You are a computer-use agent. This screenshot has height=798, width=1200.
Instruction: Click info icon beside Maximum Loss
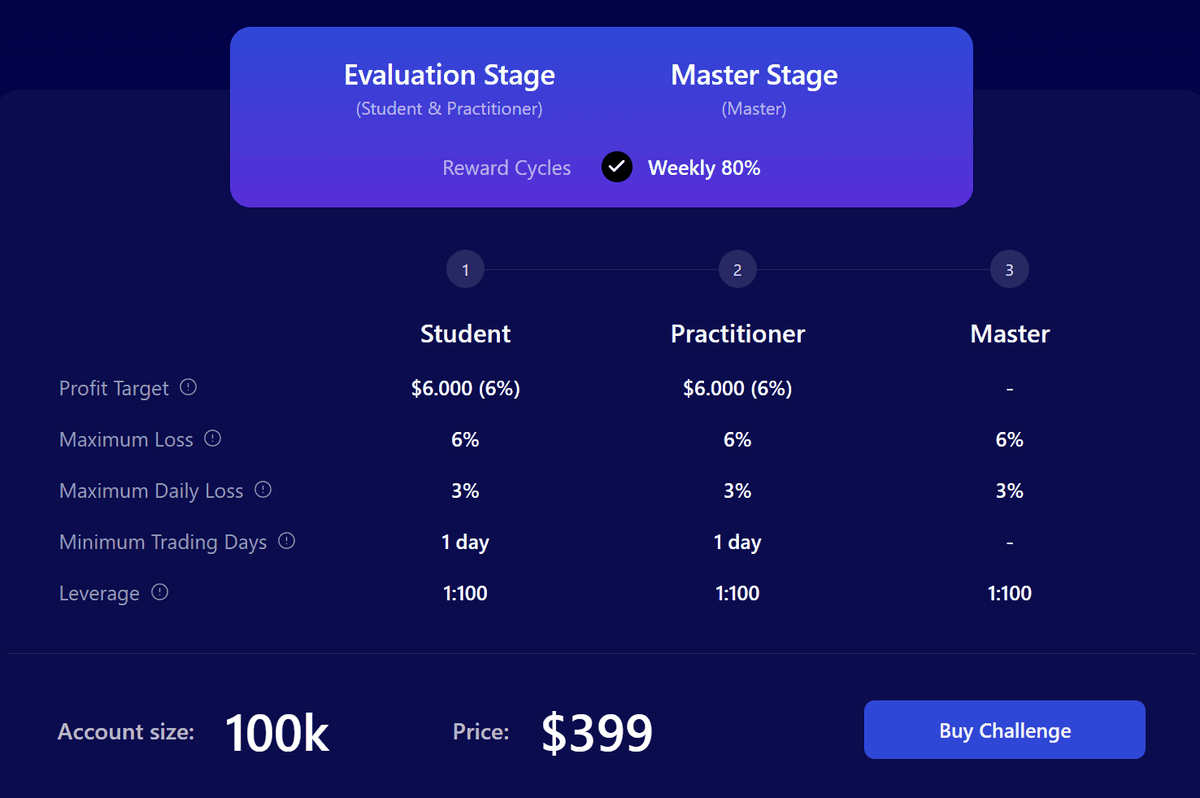[x=212, y=438]
